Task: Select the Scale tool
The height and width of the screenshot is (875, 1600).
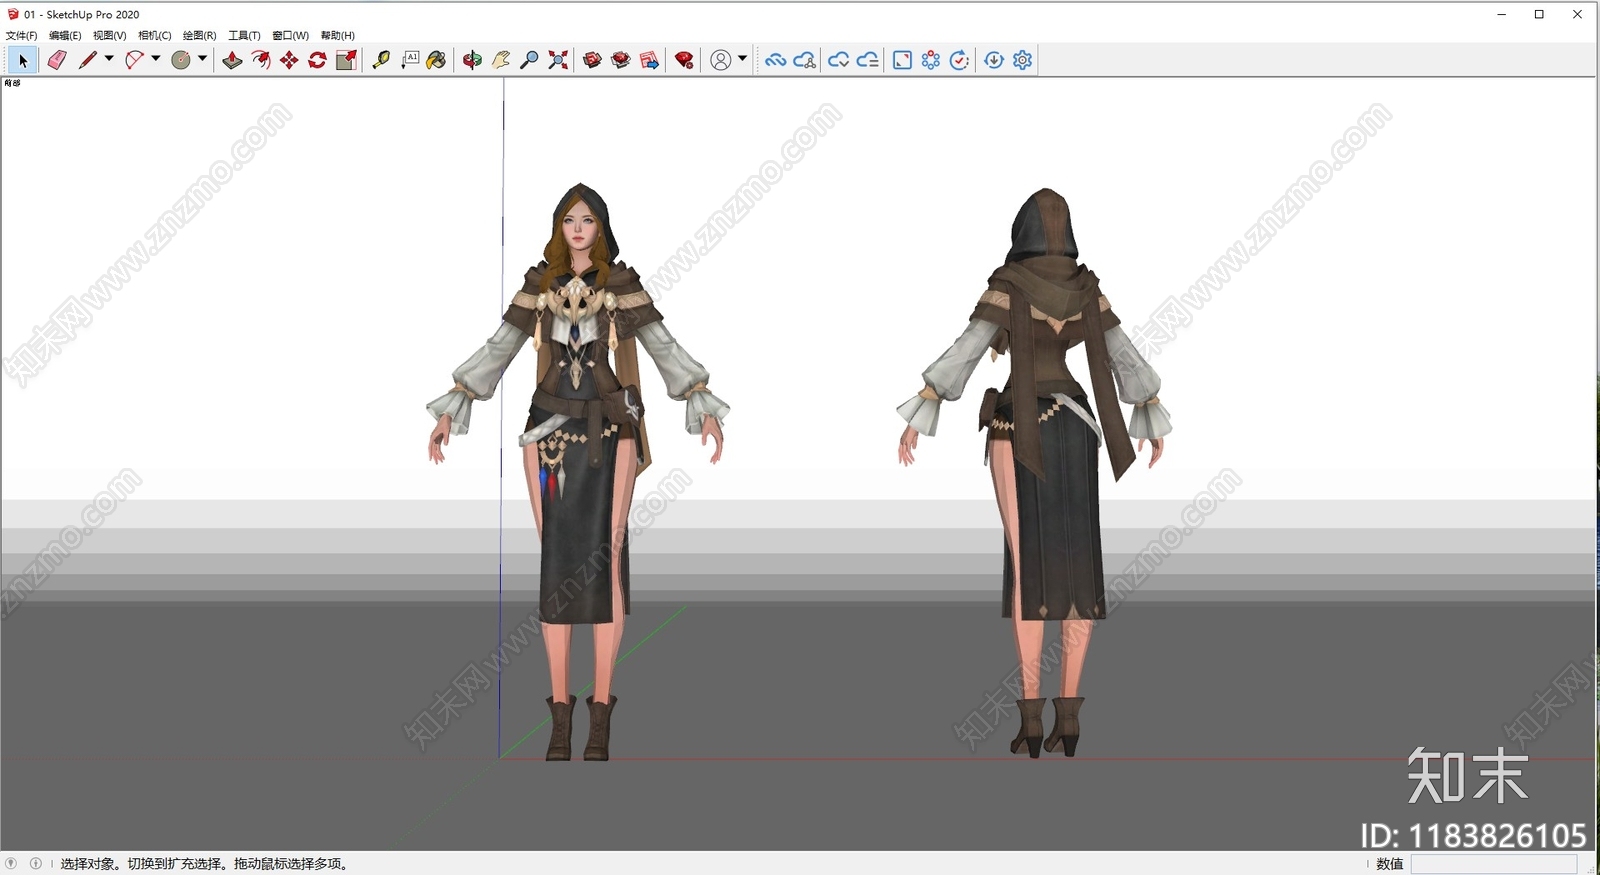Action: (x=346, y=60)
